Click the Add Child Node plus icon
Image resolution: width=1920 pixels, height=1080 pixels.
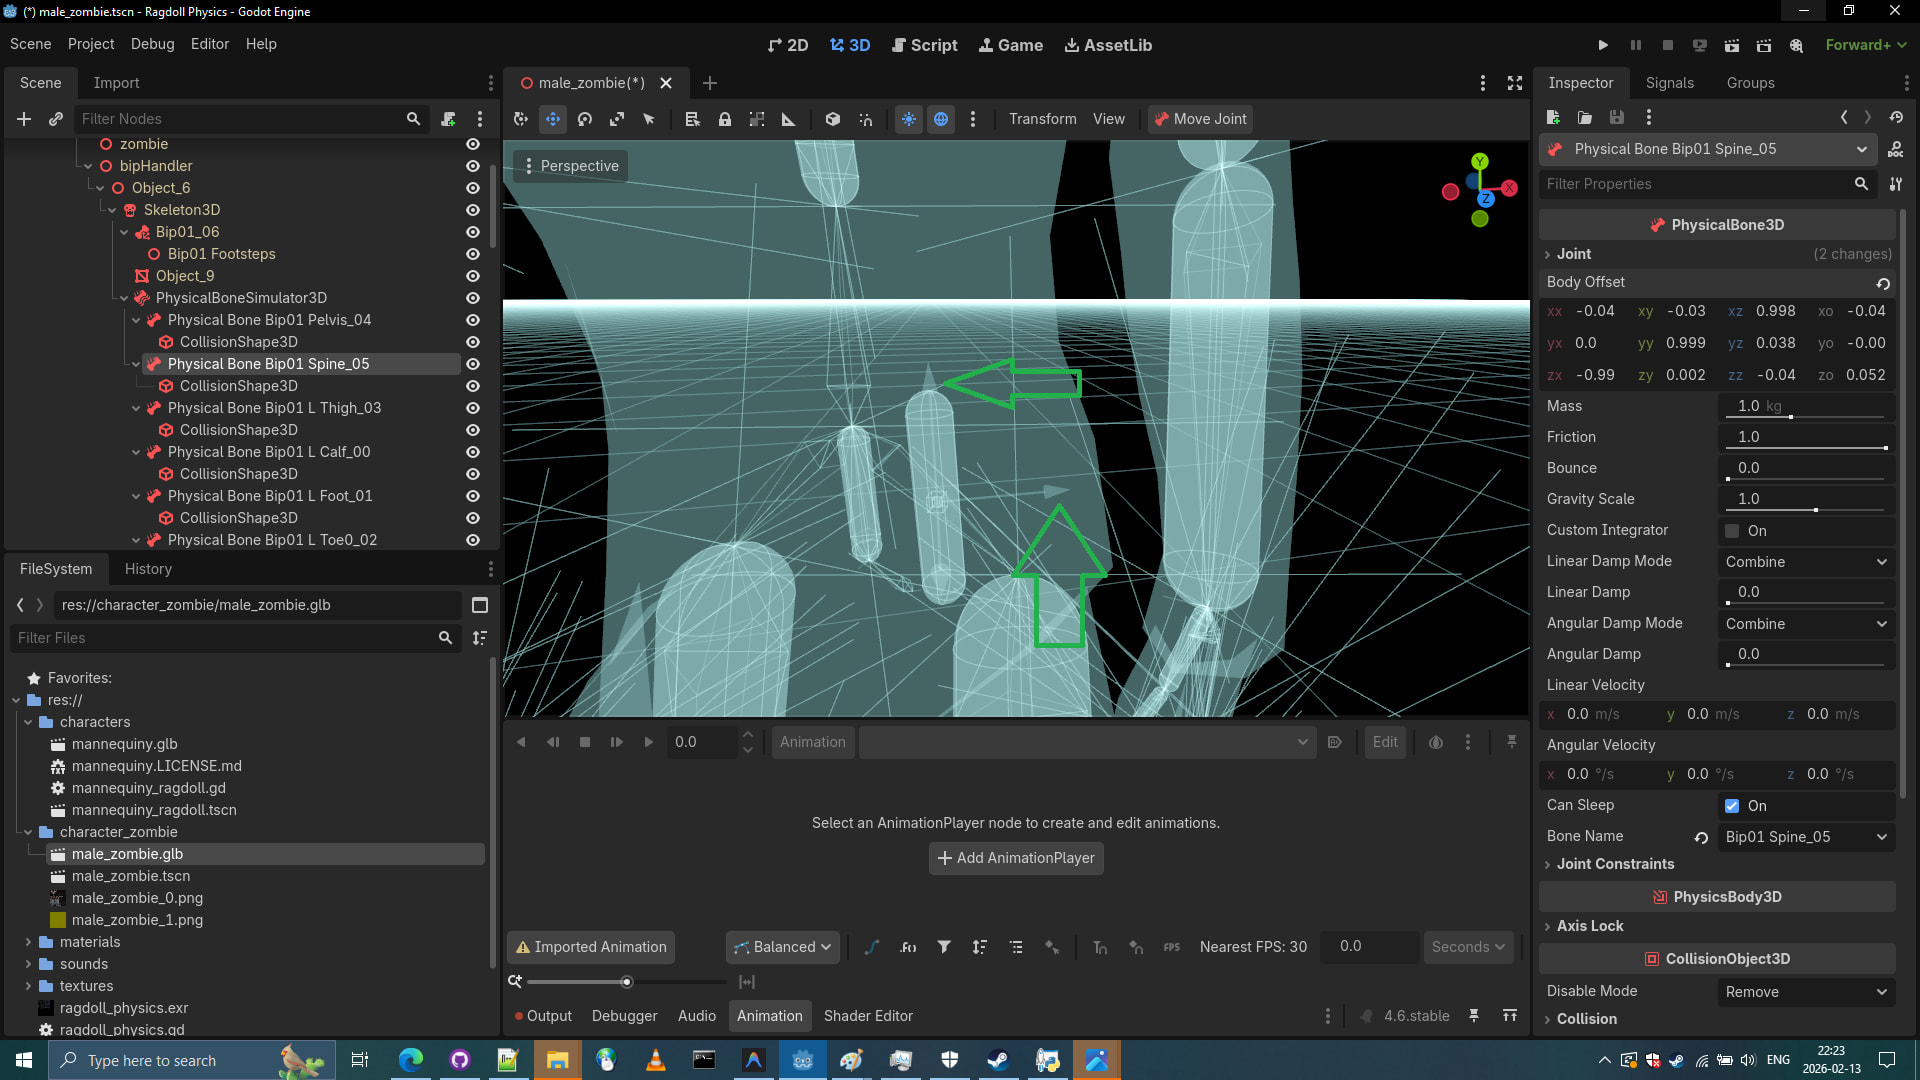click(x=24, y=119)
